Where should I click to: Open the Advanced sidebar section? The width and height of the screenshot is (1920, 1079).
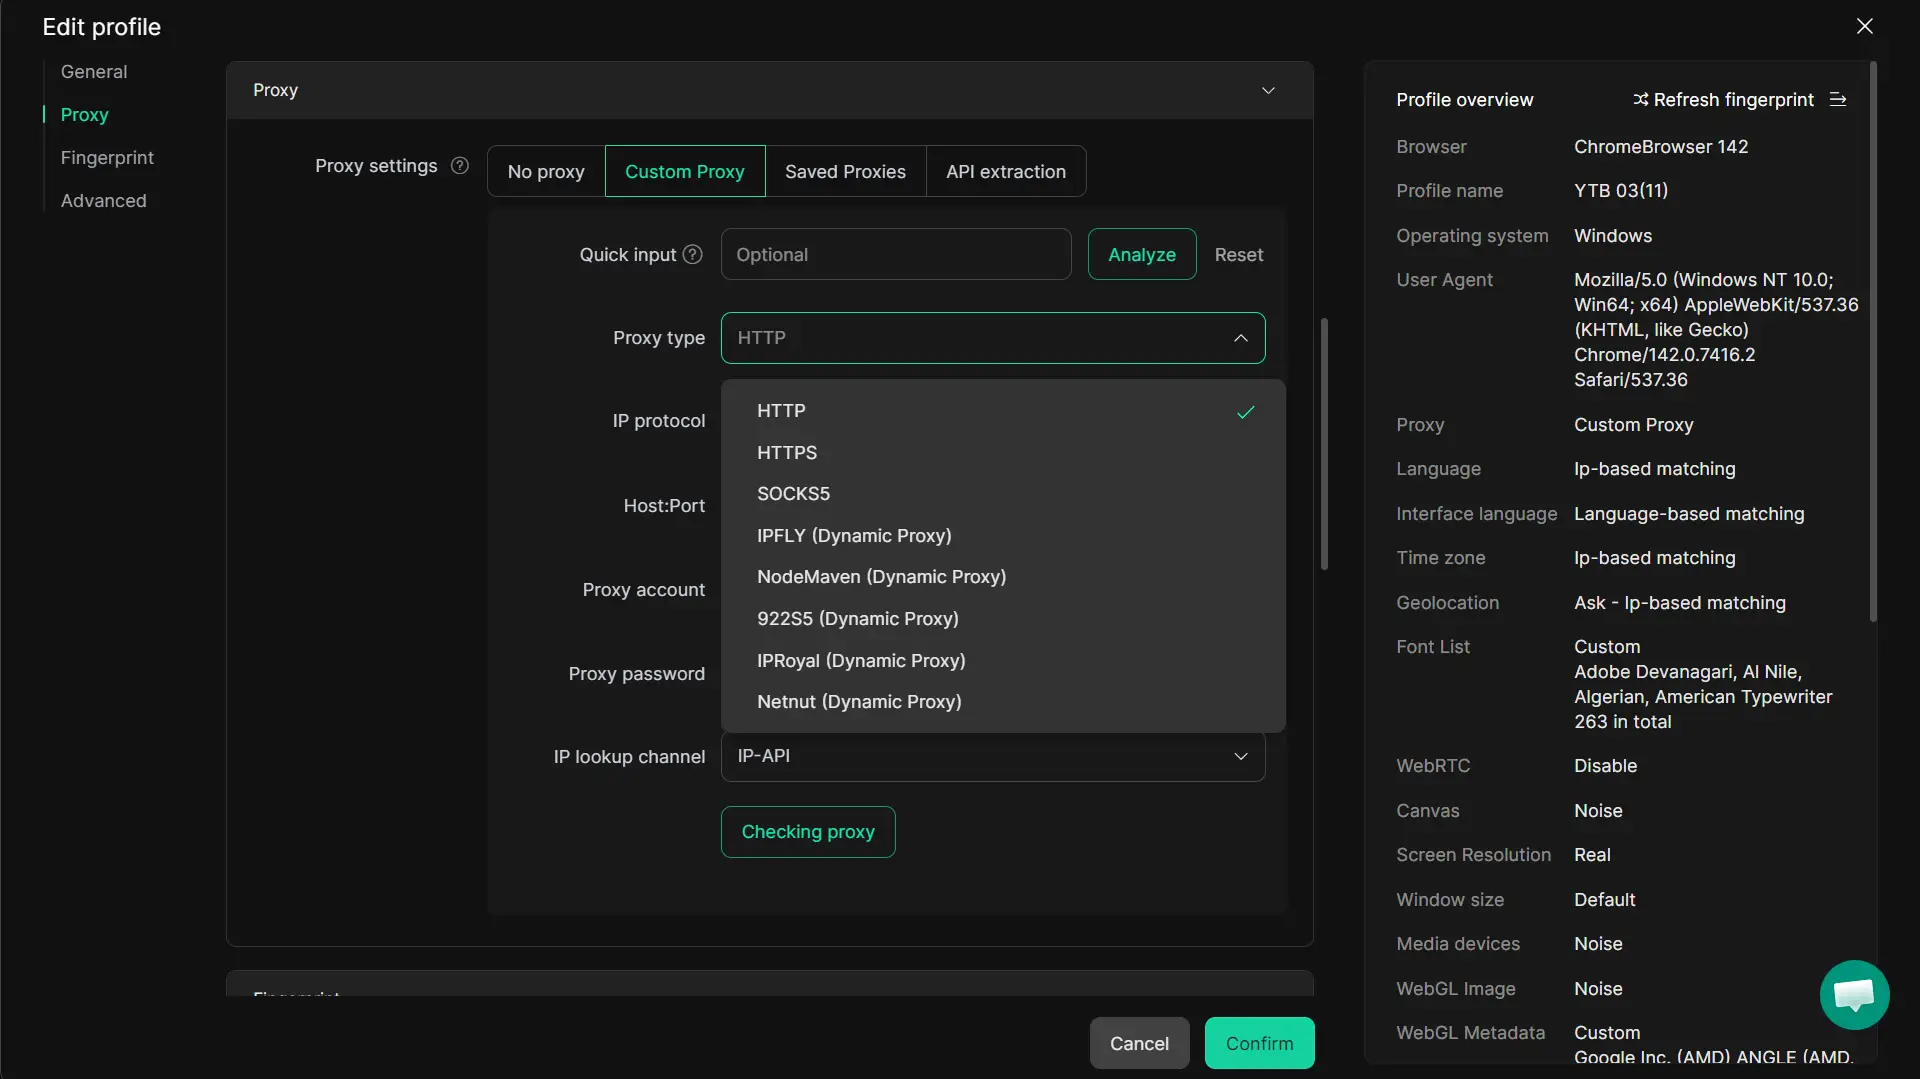pos(103,201)
